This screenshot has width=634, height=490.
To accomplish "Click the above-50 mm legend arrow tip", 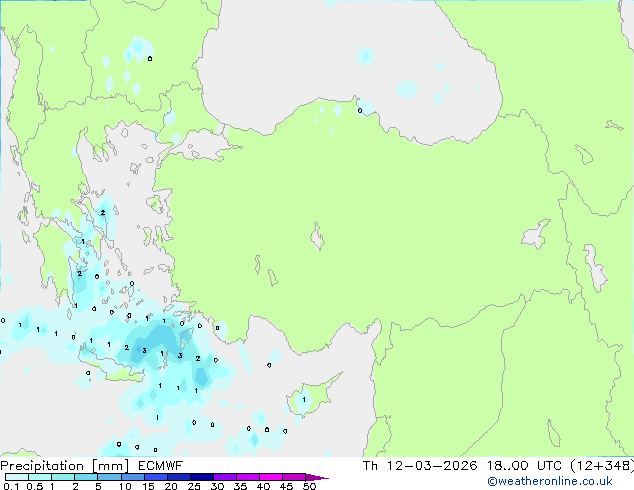I will (317, 478).
